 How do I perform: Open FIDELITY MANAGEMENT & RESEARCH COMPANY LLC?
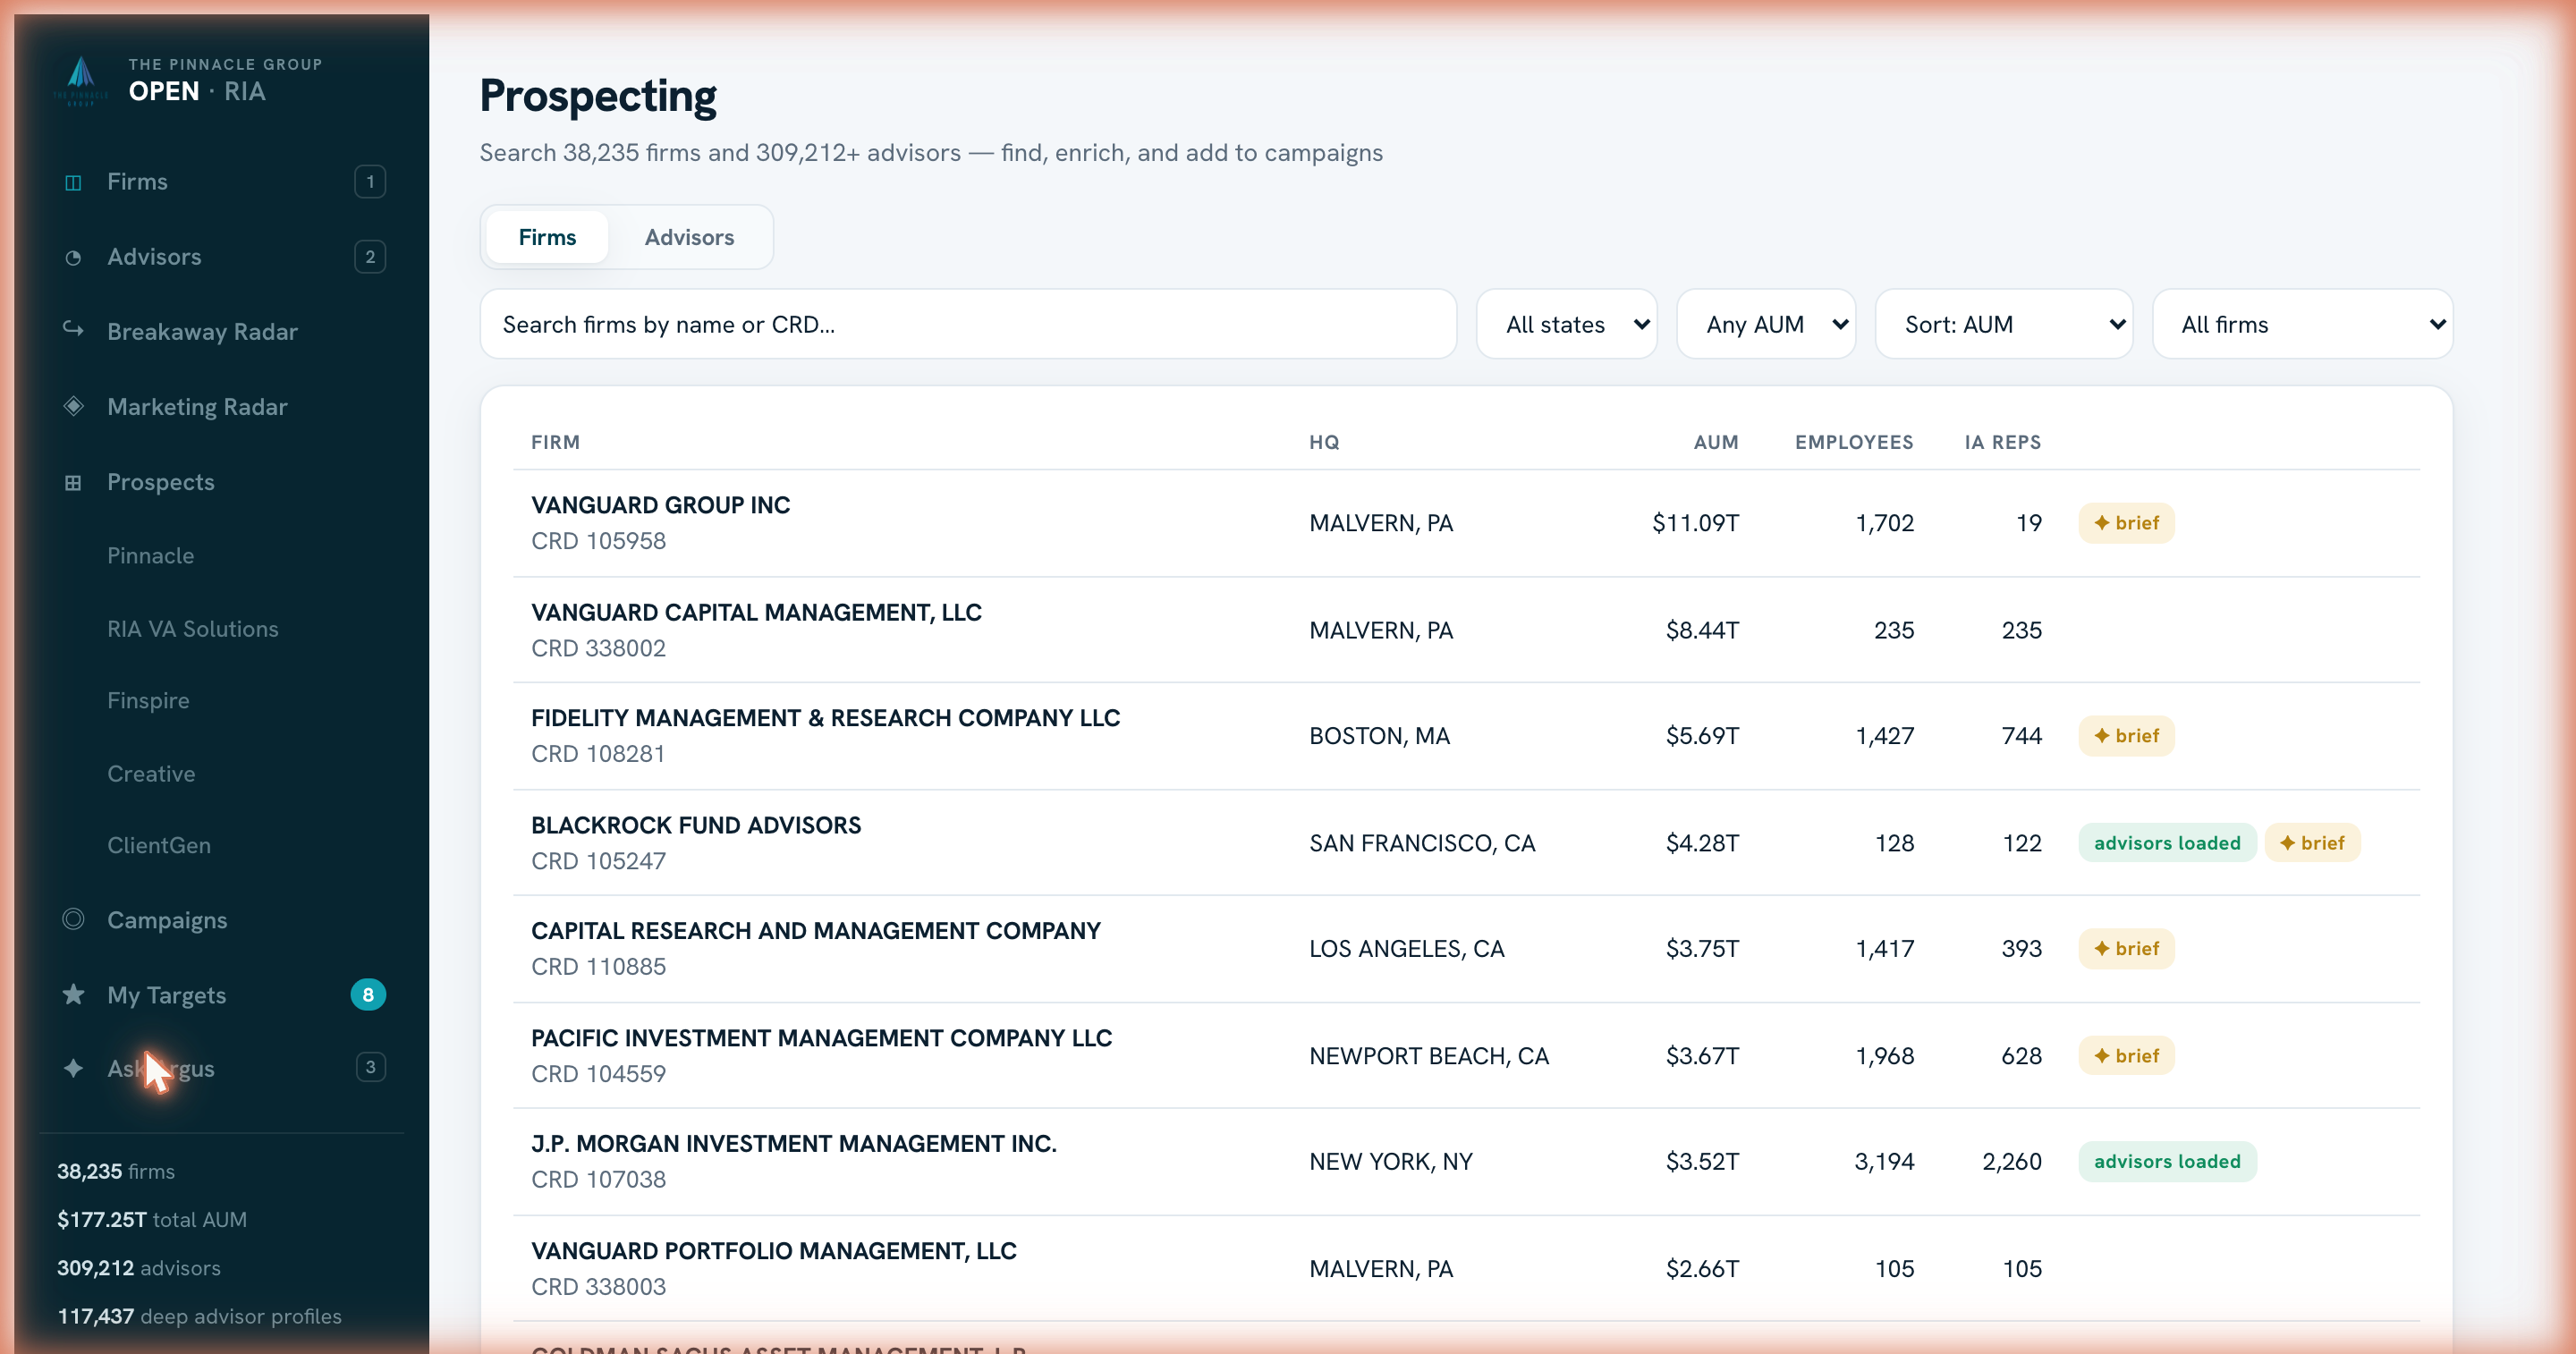point(1466,736)
